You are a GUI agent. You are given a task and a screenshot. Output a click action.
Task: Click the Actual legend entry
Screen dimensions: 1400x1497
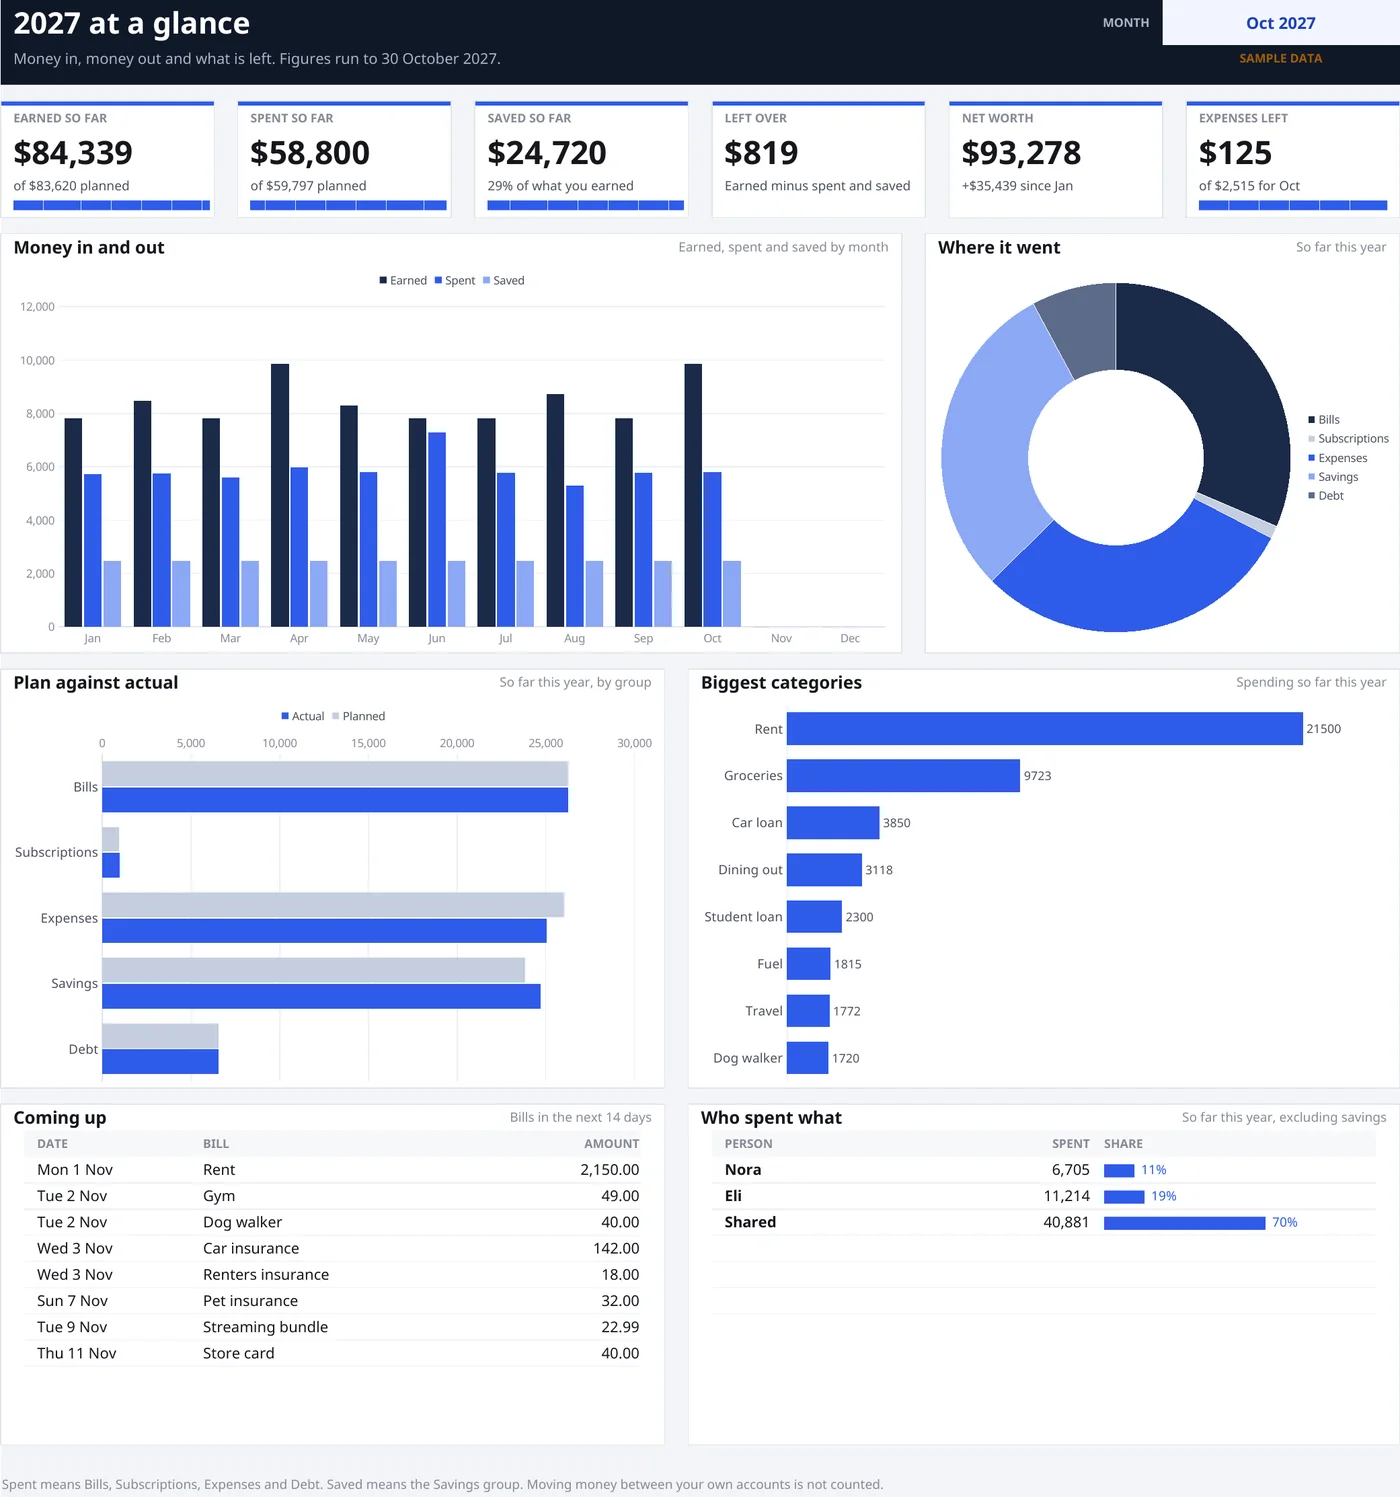coord(303,716)
